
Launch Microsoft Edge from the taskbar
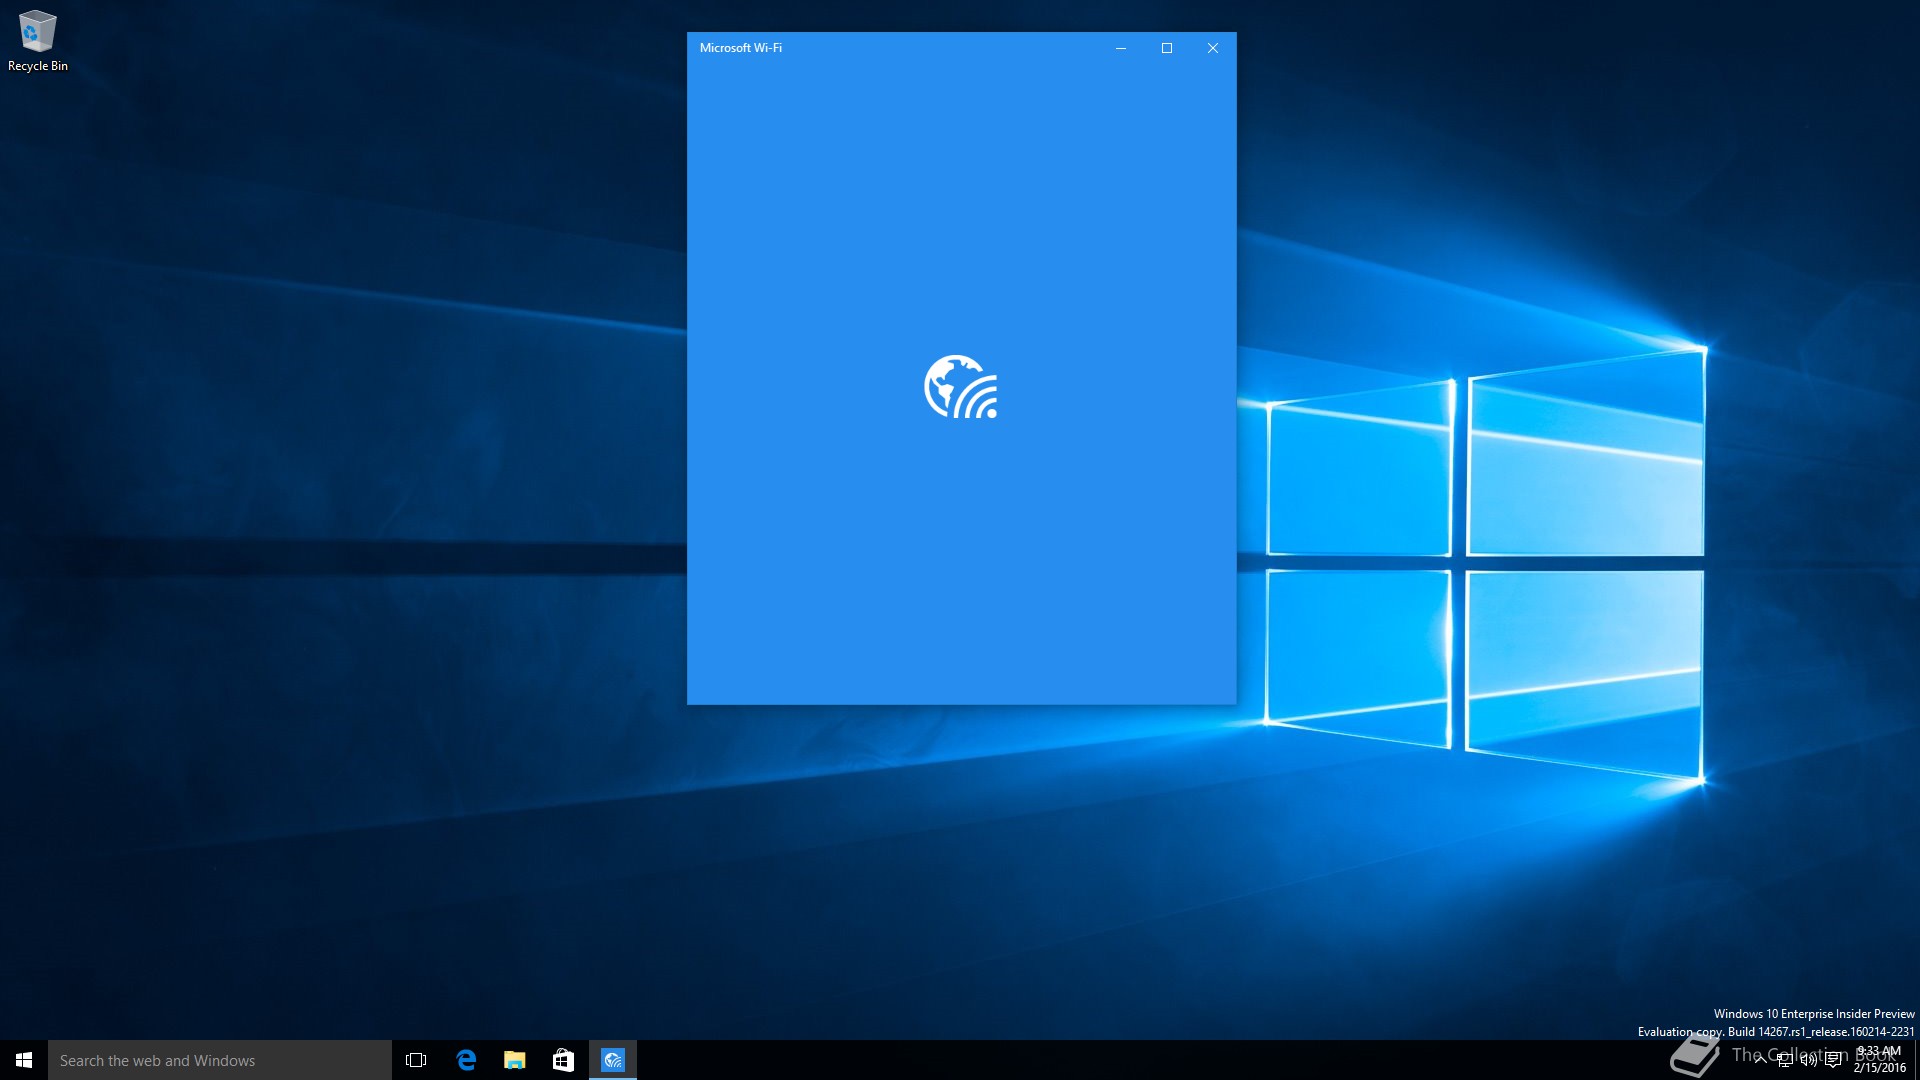tap(466, 1060)
